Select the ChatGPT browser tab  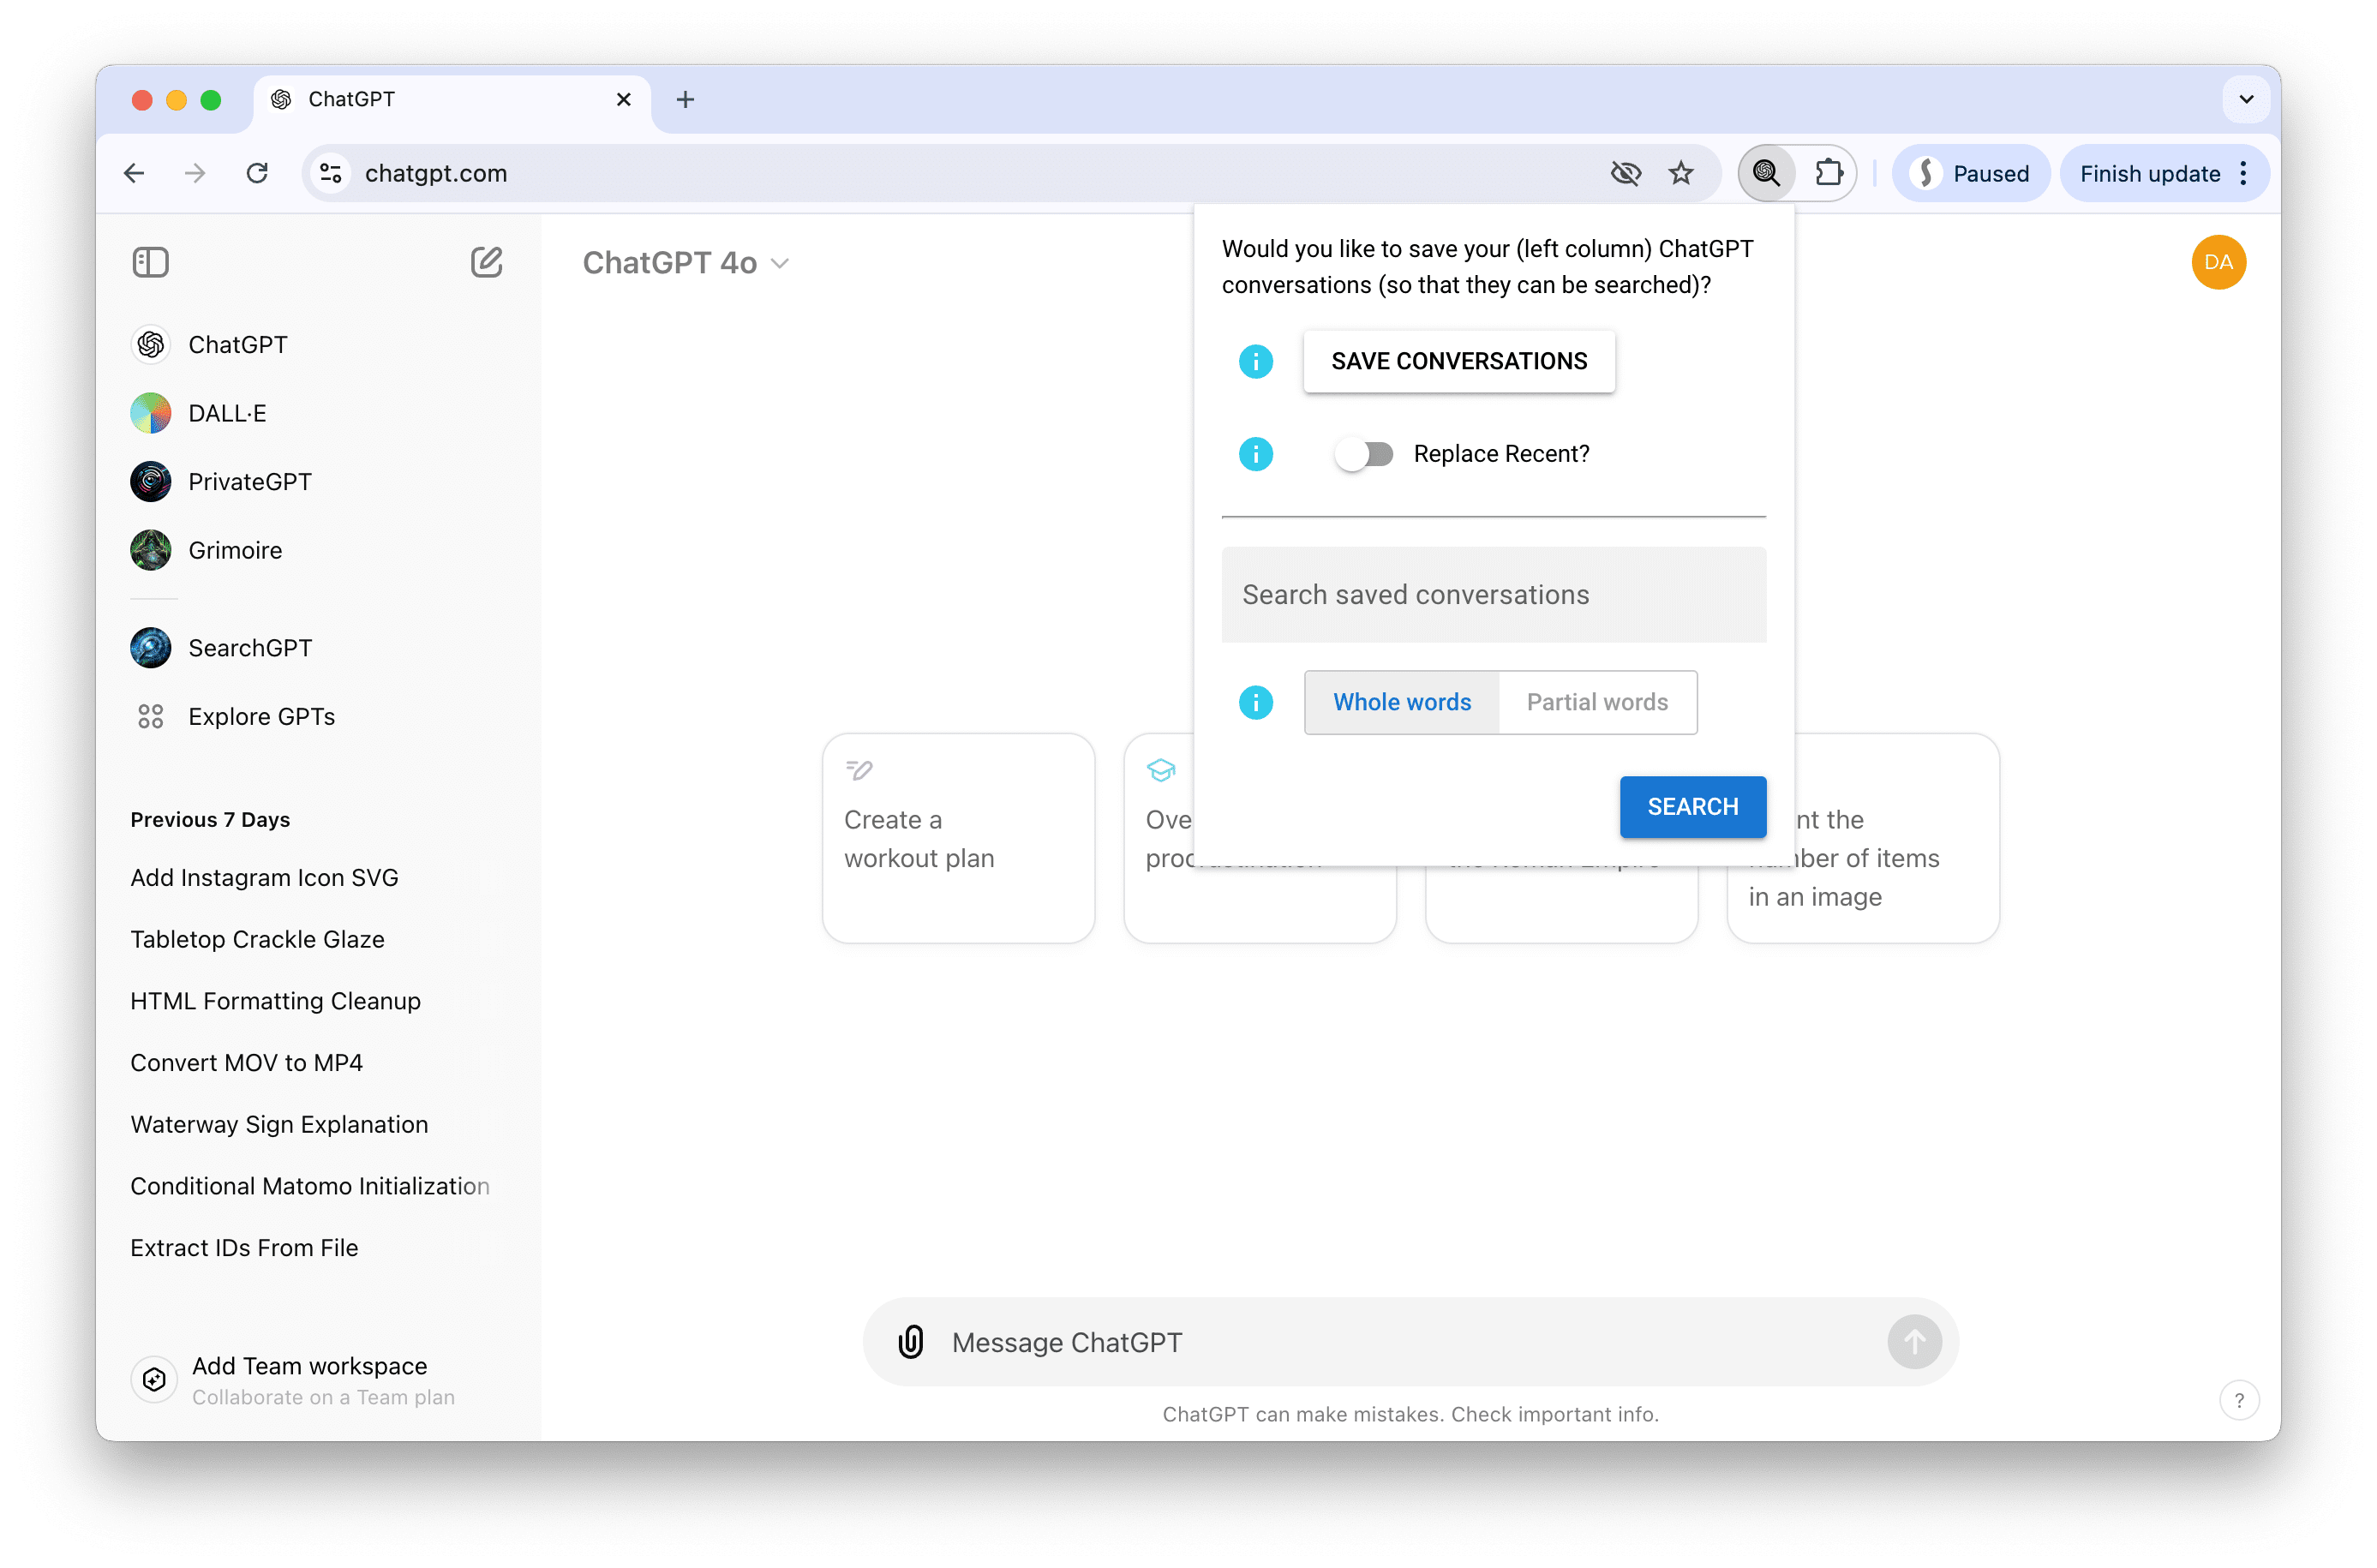[452, 100]
